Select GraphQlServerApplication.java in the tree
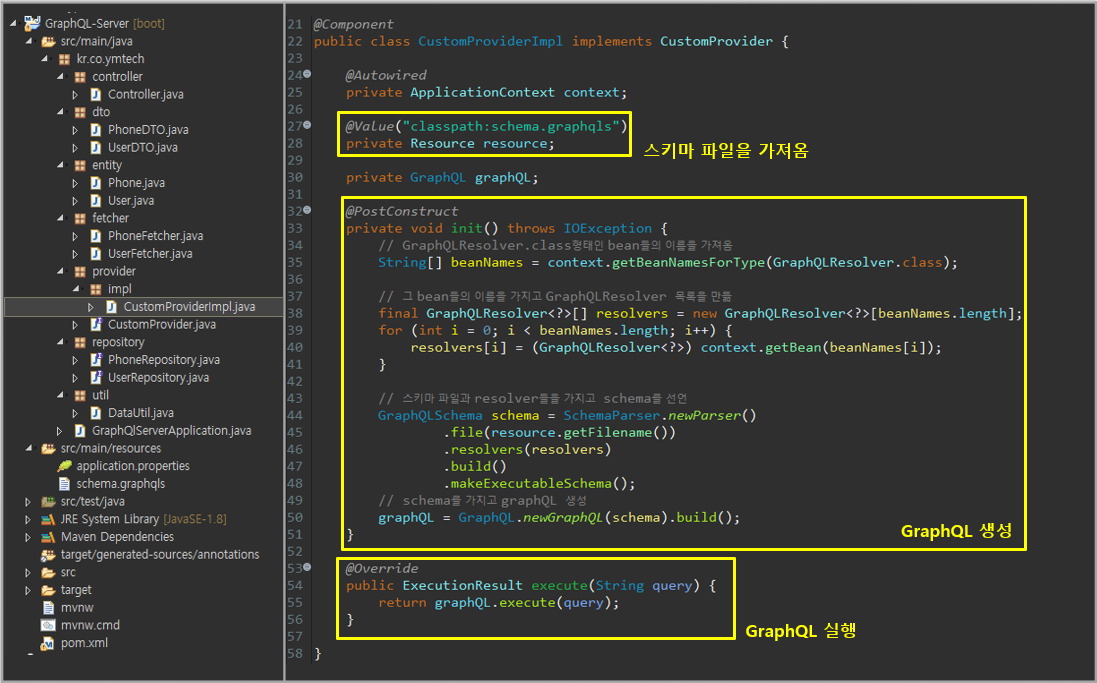 click(171, 431)
